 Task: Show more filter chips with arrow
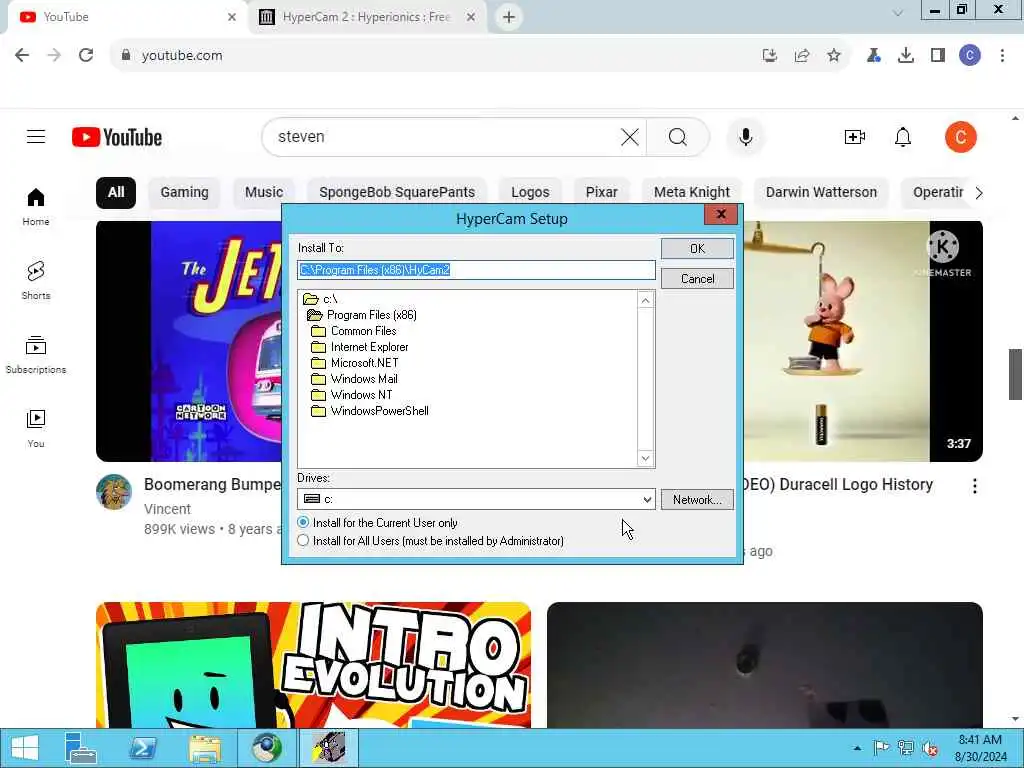978,193
